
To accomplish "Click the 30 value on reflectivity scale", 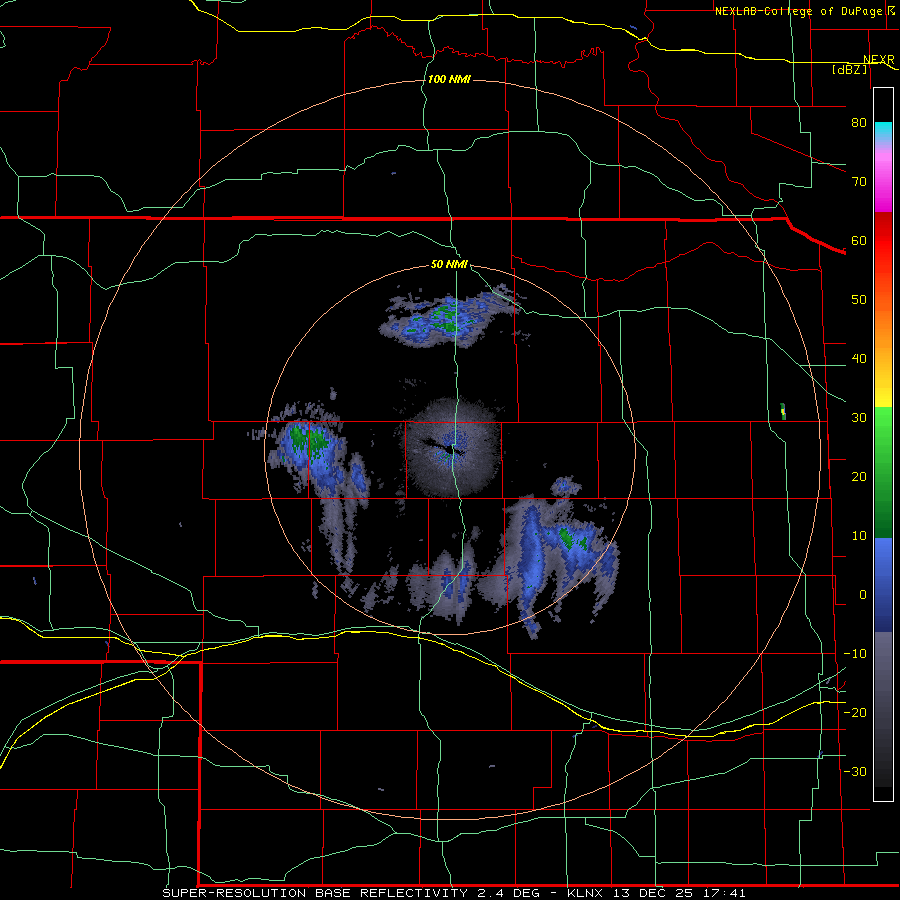I will point(859,418).
